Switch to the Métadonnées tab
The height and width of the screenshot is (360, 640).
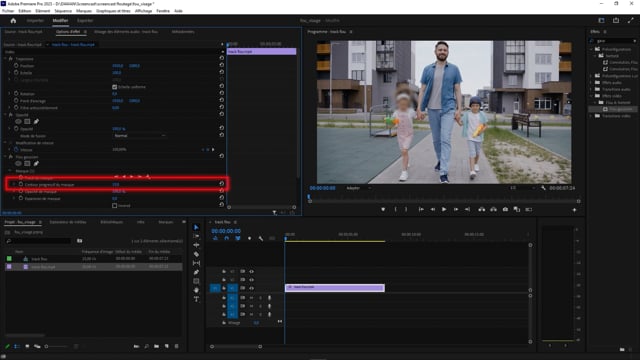(x=183, y=31)
